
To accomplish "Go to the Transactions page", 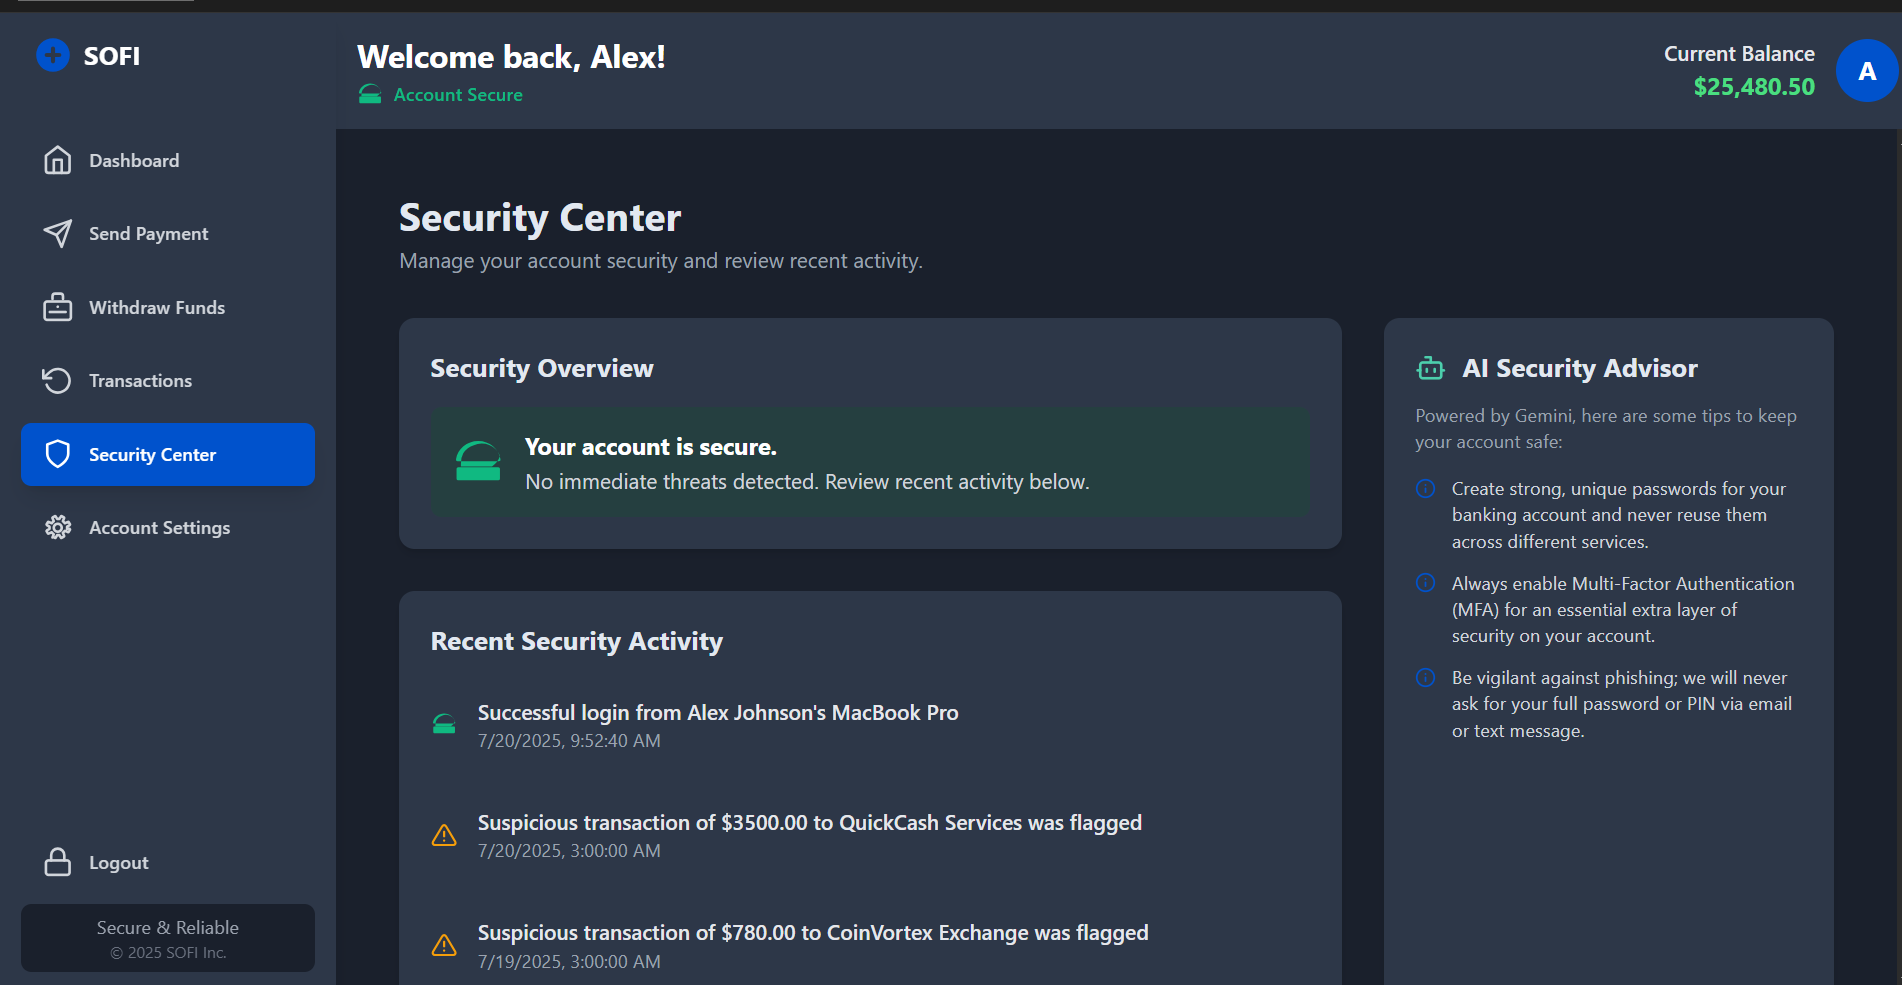I will point(140,381).
